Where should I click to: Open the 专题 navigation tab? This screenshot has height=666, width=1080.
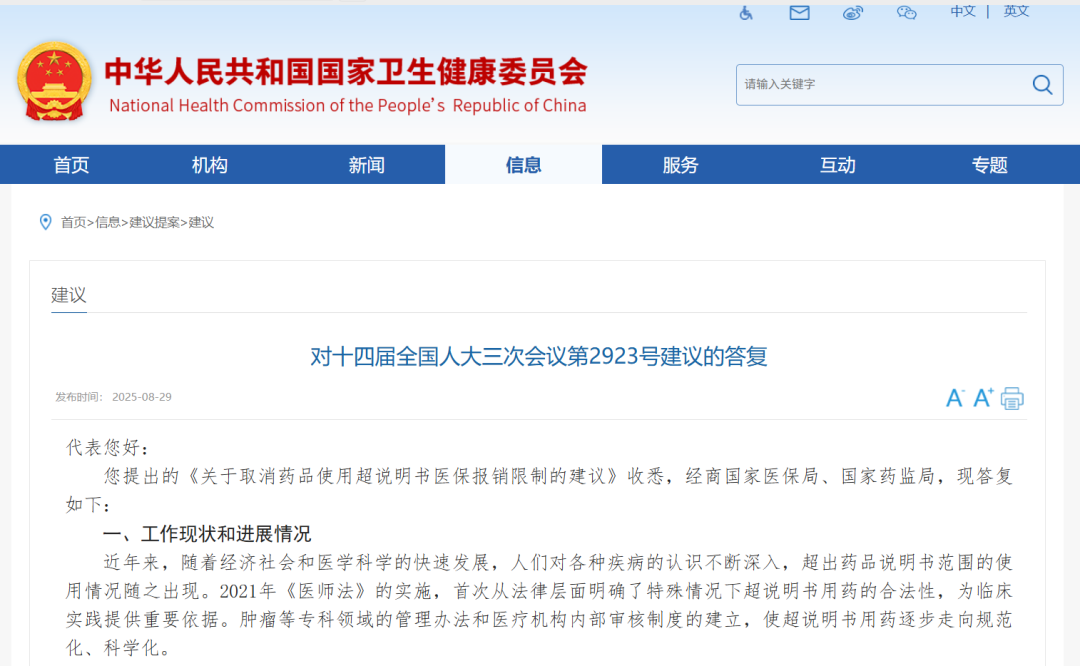coord(989,165)
